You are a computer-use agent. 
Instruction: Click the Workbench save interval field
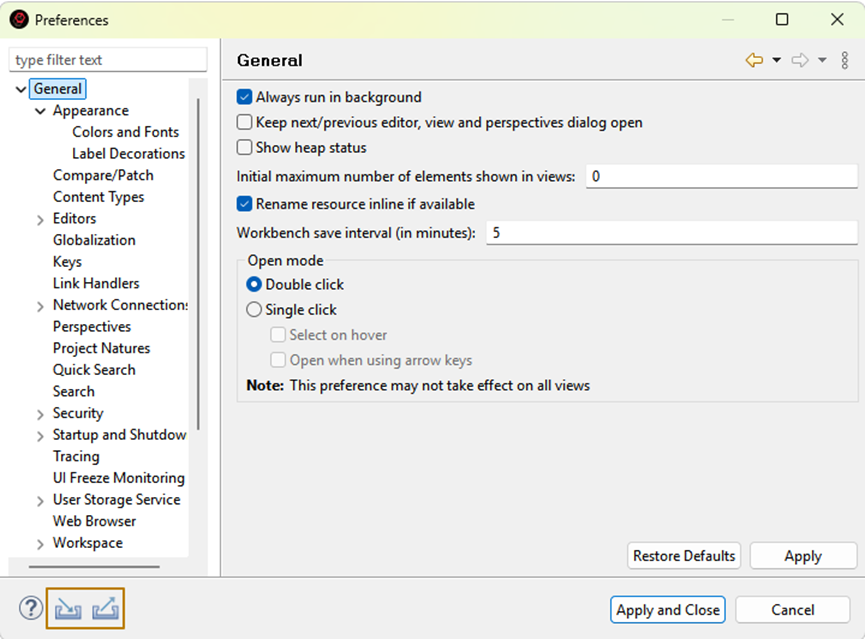coord(670,233)
